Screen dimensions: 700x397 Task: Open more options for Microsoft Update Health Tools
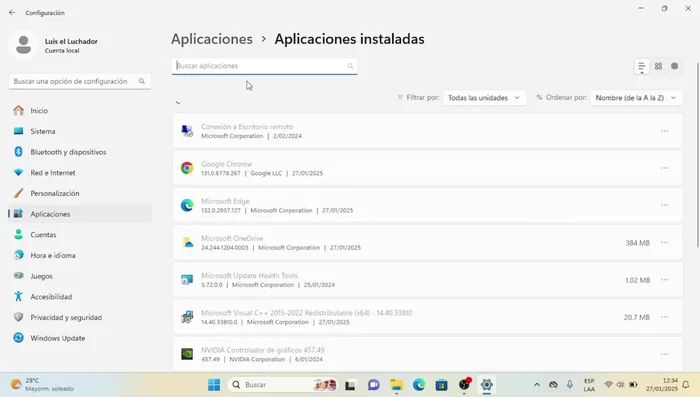[x=664, y=280]
